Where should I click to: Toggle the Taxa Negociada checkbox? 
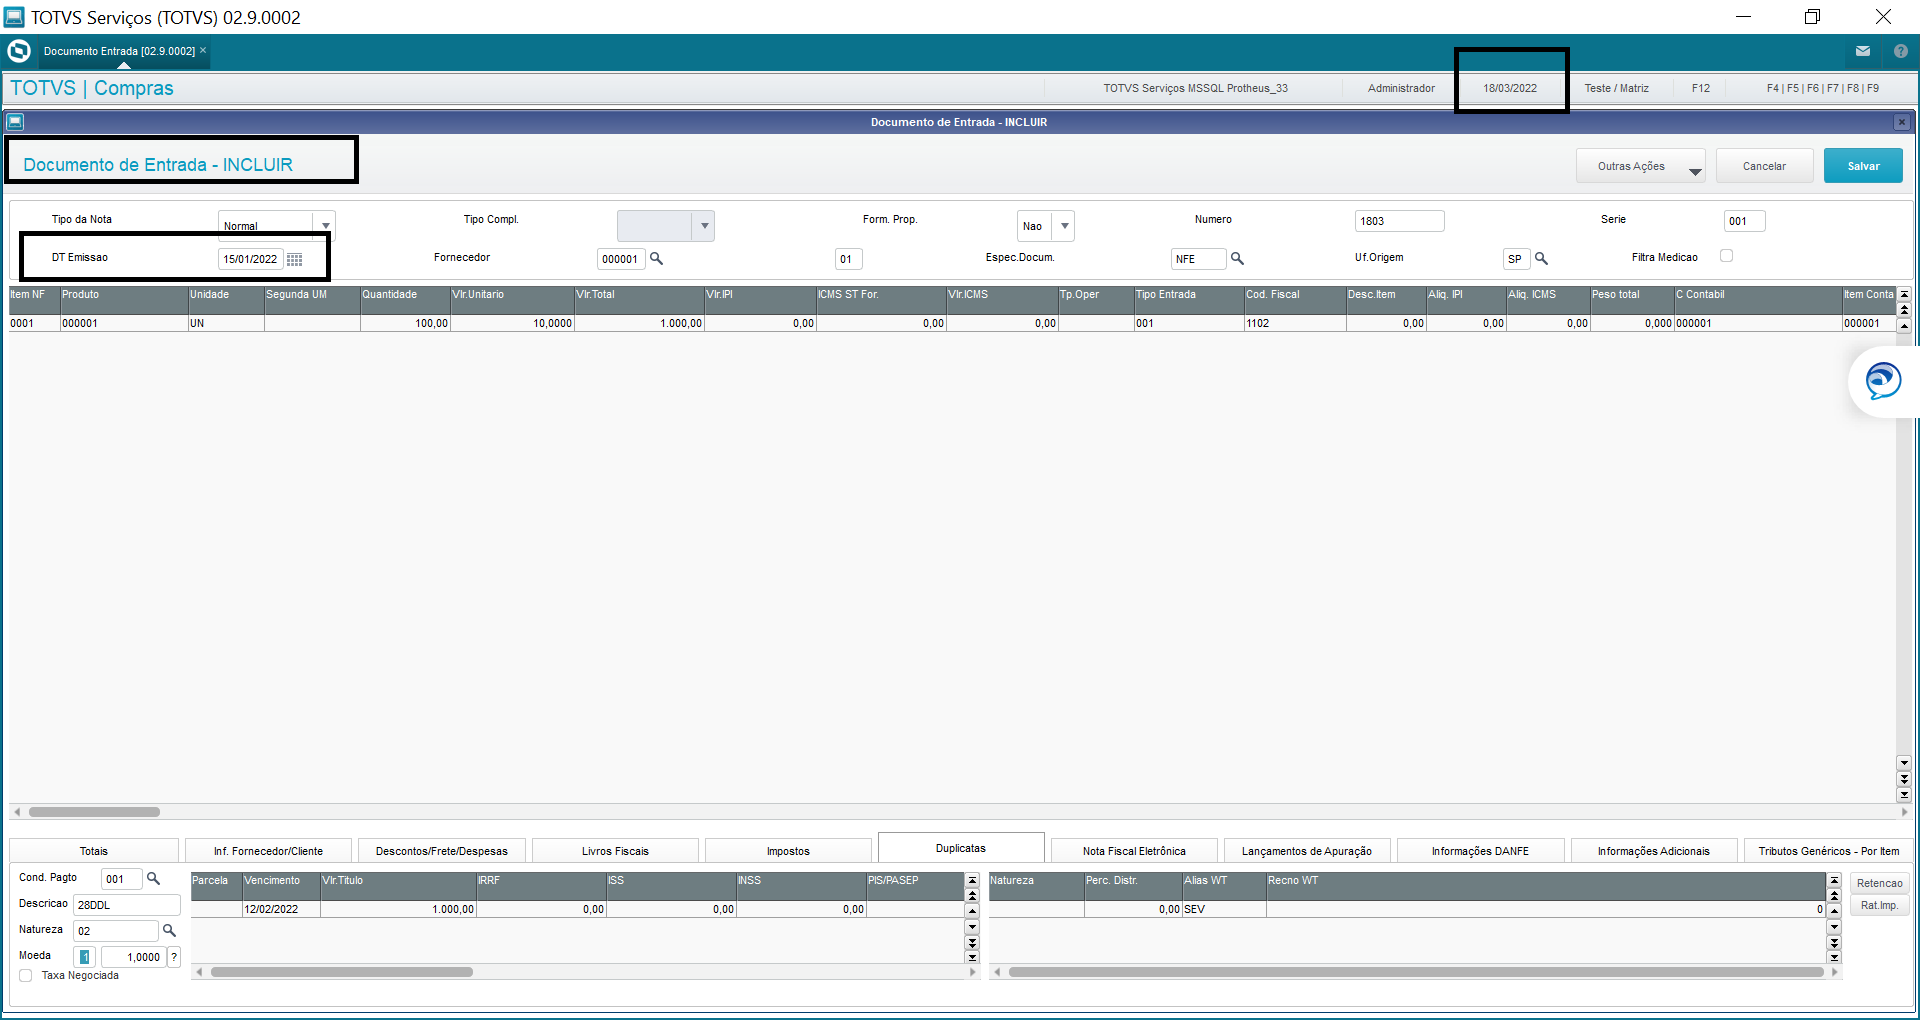pyautogui.click(x=26, y=976)
